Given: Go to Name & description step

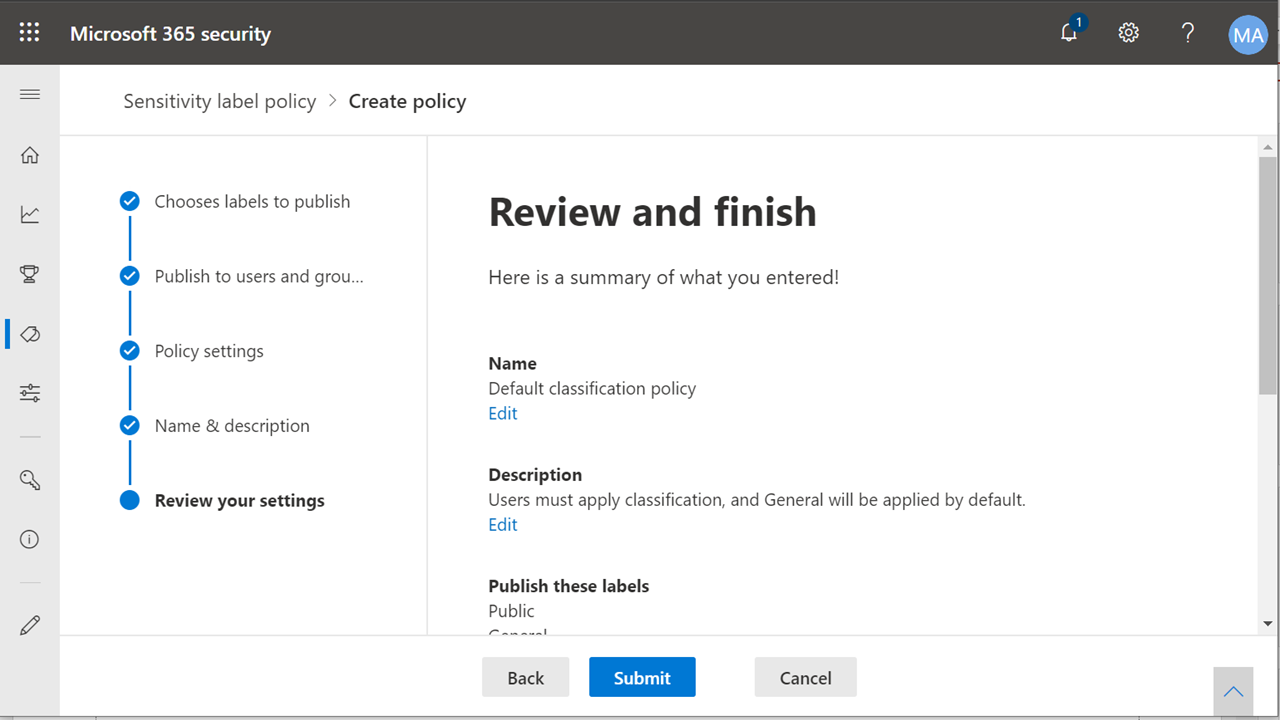Looking at the screenshot, I should 232,426.
